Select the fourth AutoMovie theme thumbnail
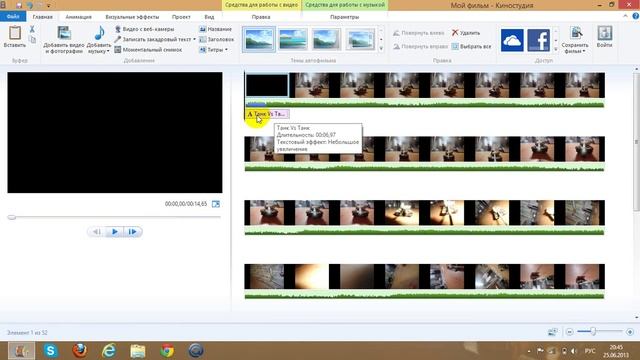This screenshot has height=360, width=640. pos(360,39)
